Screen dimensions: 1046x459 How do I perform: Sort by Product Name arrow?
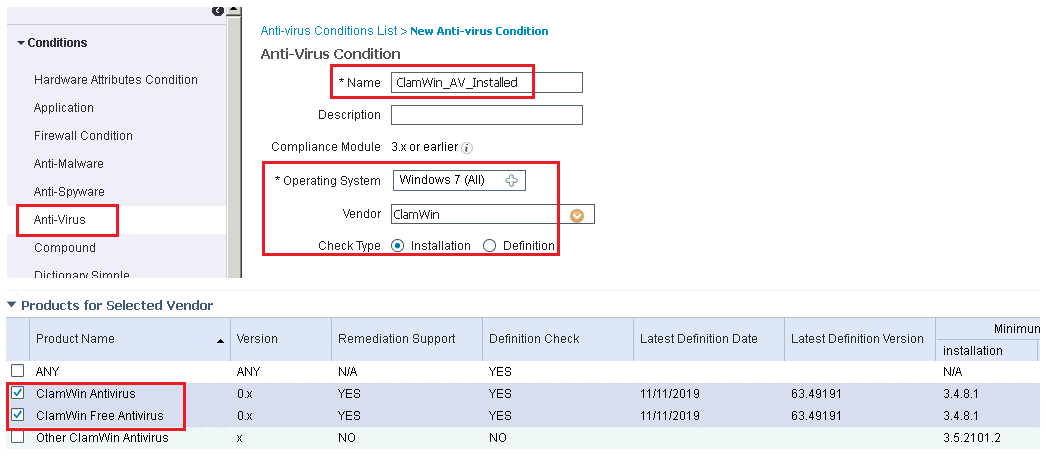pos(220,341)
